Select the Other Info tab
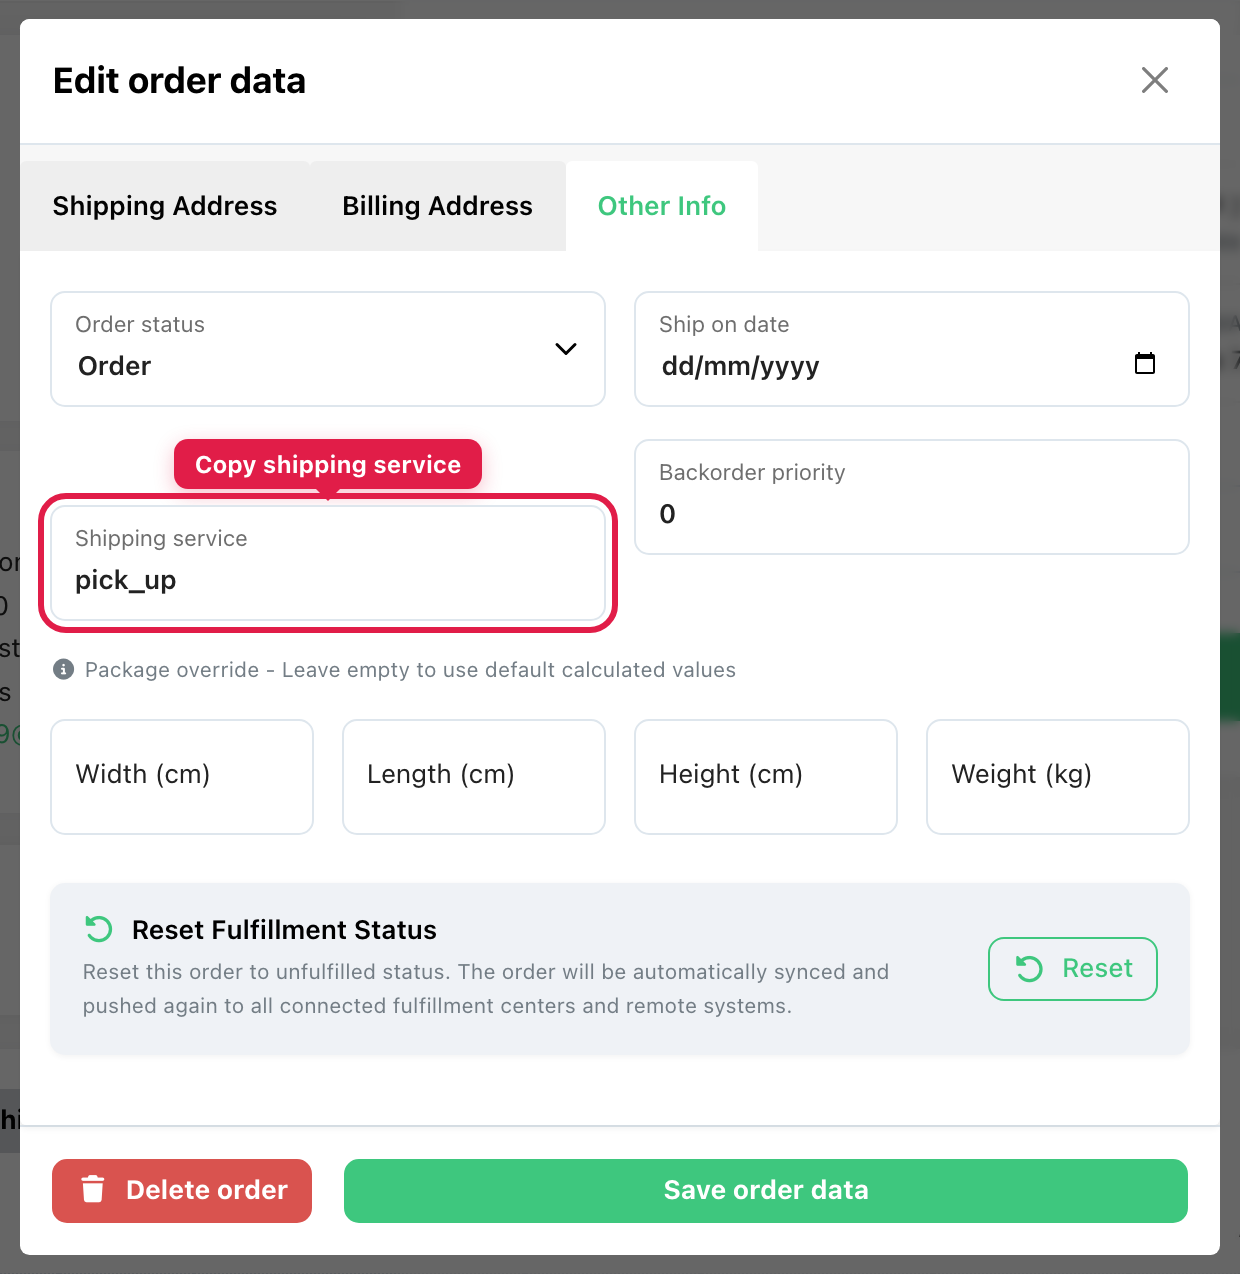Viewport: 1240px width, 1274px height. [x=662, y=206]
